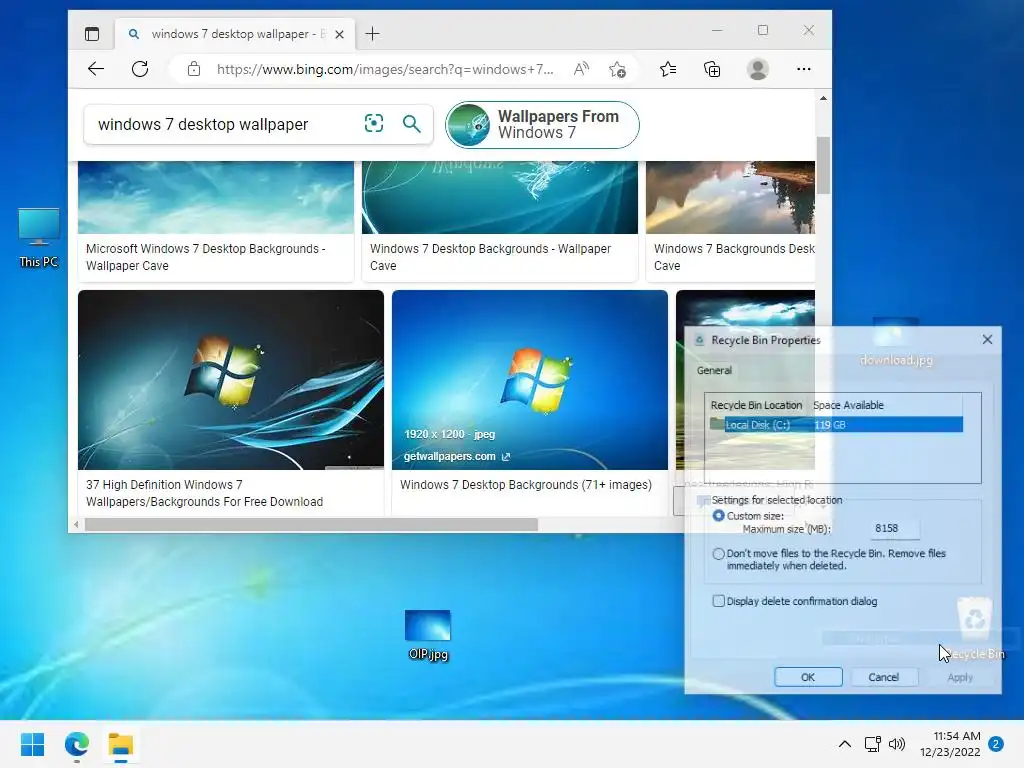
Task: Choose Don't move files to Recycle Bin option
Action: point(718,554)
